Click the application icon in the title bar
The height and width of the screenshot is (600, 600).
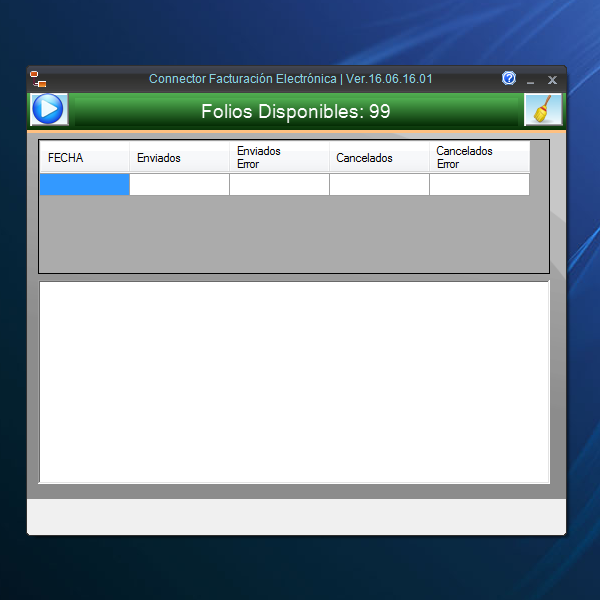[38, 79]
